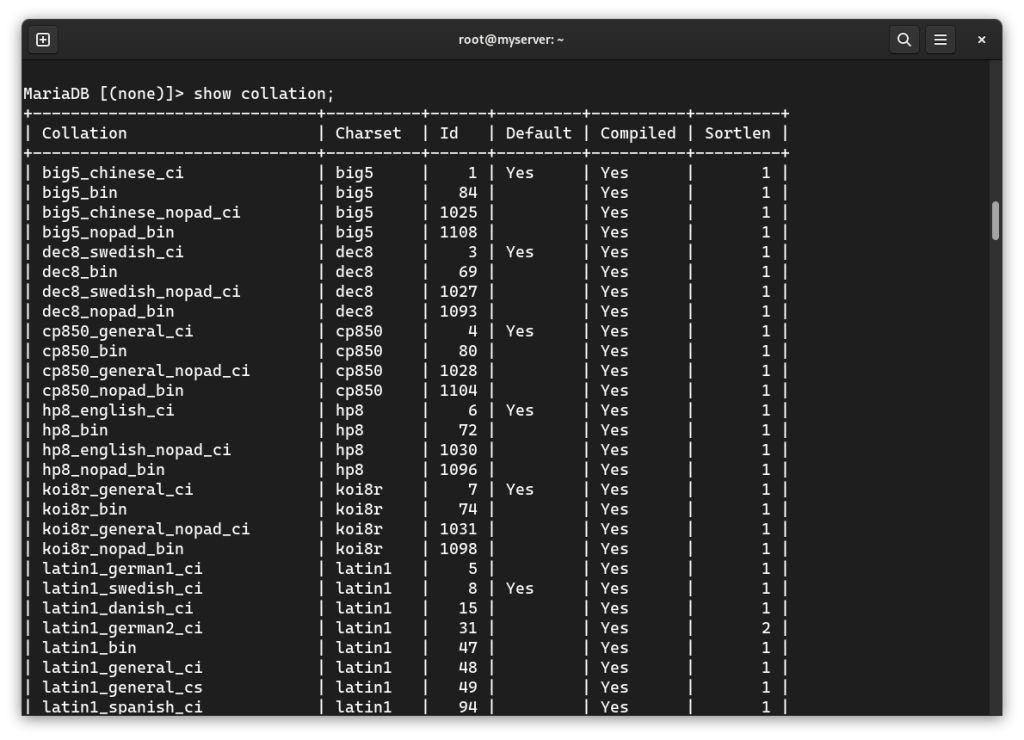
Task: Click the Compiled column header
Action: click(x=637, y=132)
